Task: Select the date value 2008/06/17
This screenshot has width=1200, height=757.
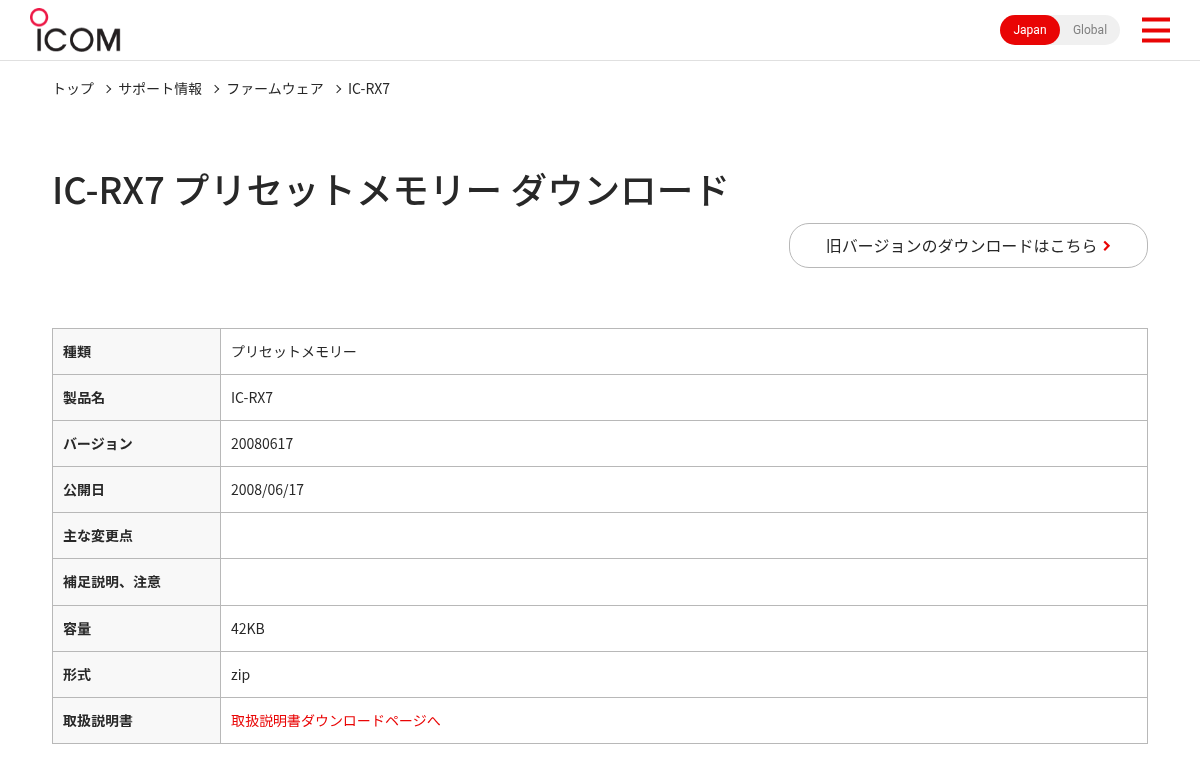Action: pos(684,489)
